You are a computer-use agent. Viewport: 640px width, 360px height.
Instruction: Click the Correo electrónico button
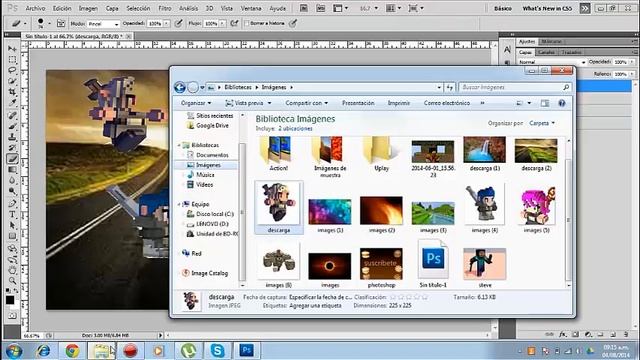coord(447,103)
